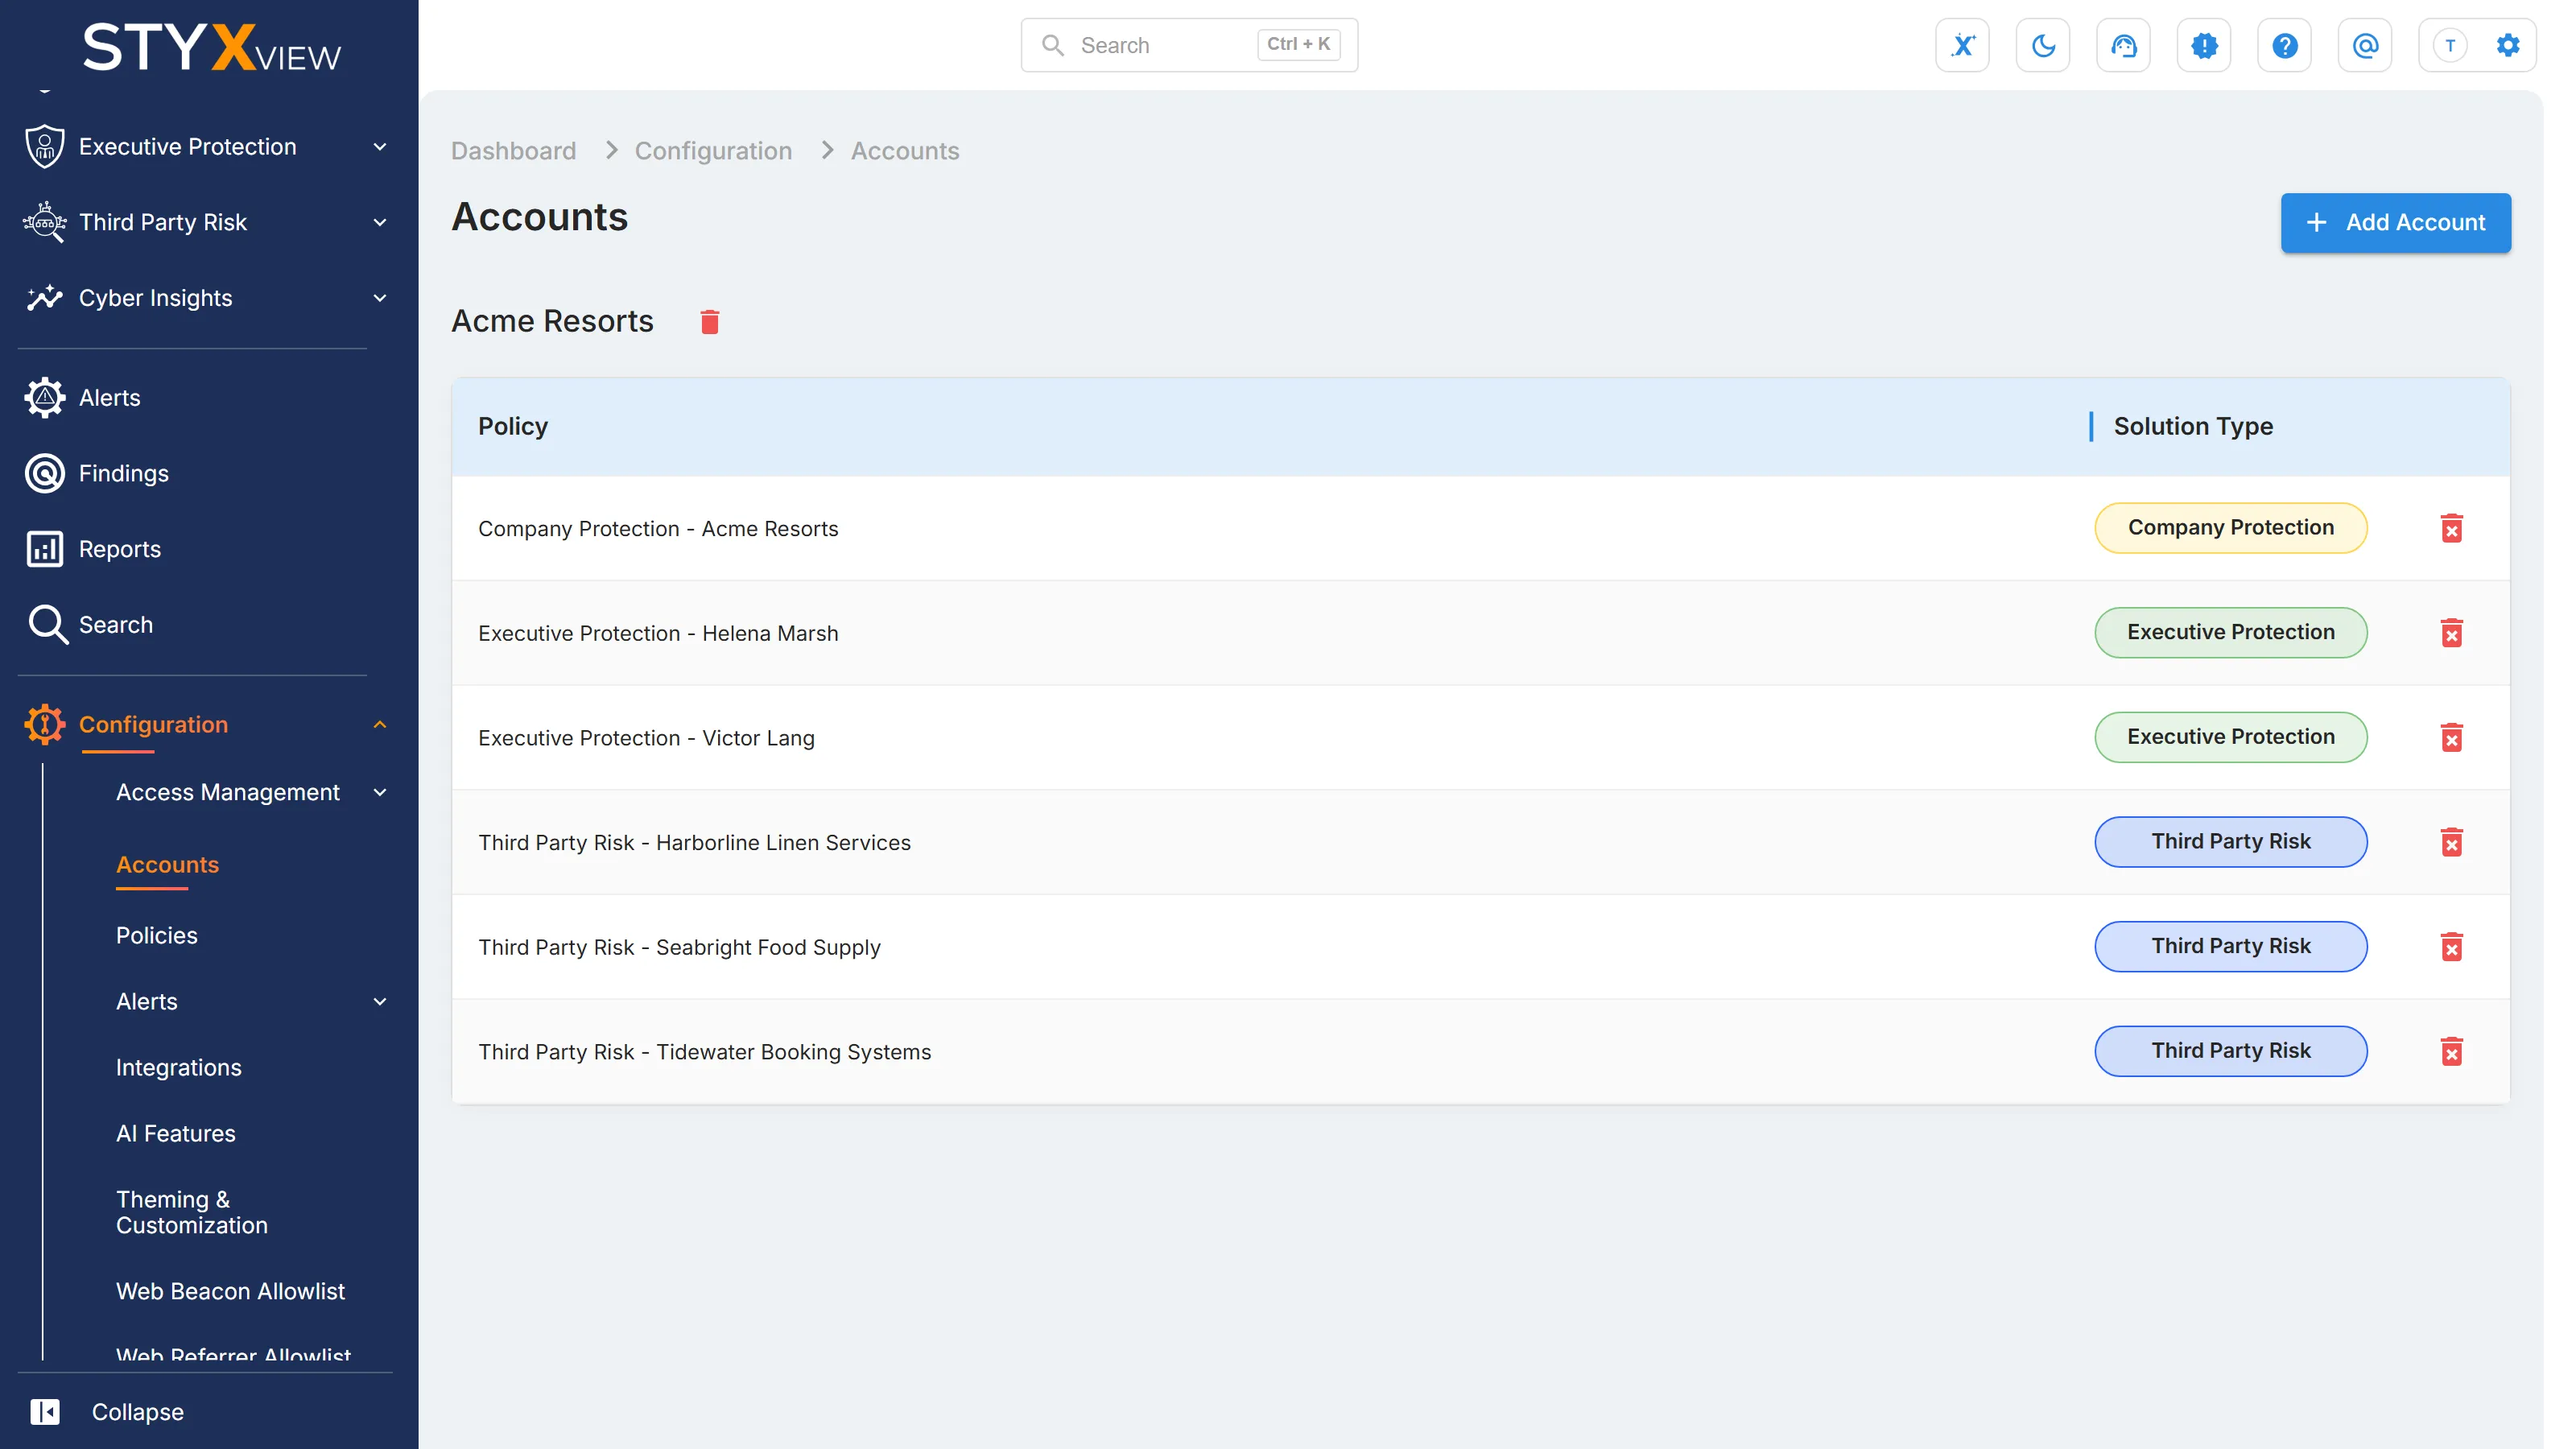Collapse the Configuration section chevron
This screenshot has height=1449, width=2576.
(380, 725)
